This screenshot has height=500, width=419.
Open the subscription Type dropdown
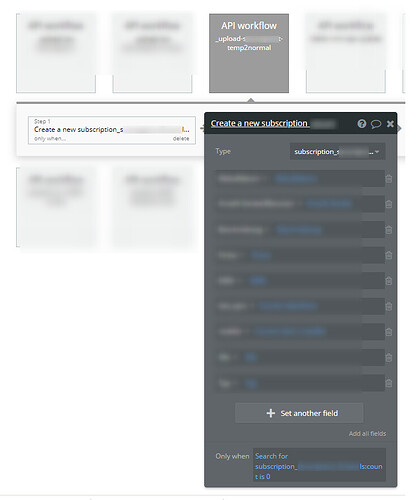[x=337, y=152]
